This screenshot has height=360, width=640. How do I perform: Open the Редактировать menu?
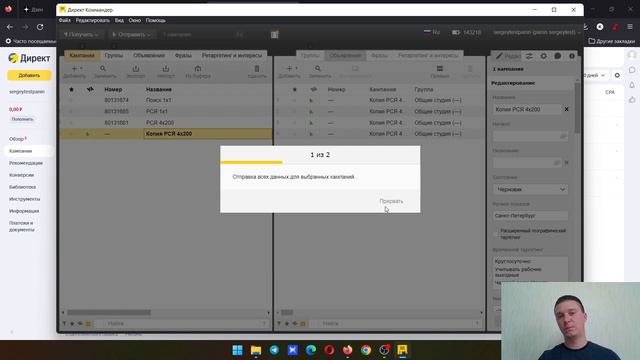93,20
